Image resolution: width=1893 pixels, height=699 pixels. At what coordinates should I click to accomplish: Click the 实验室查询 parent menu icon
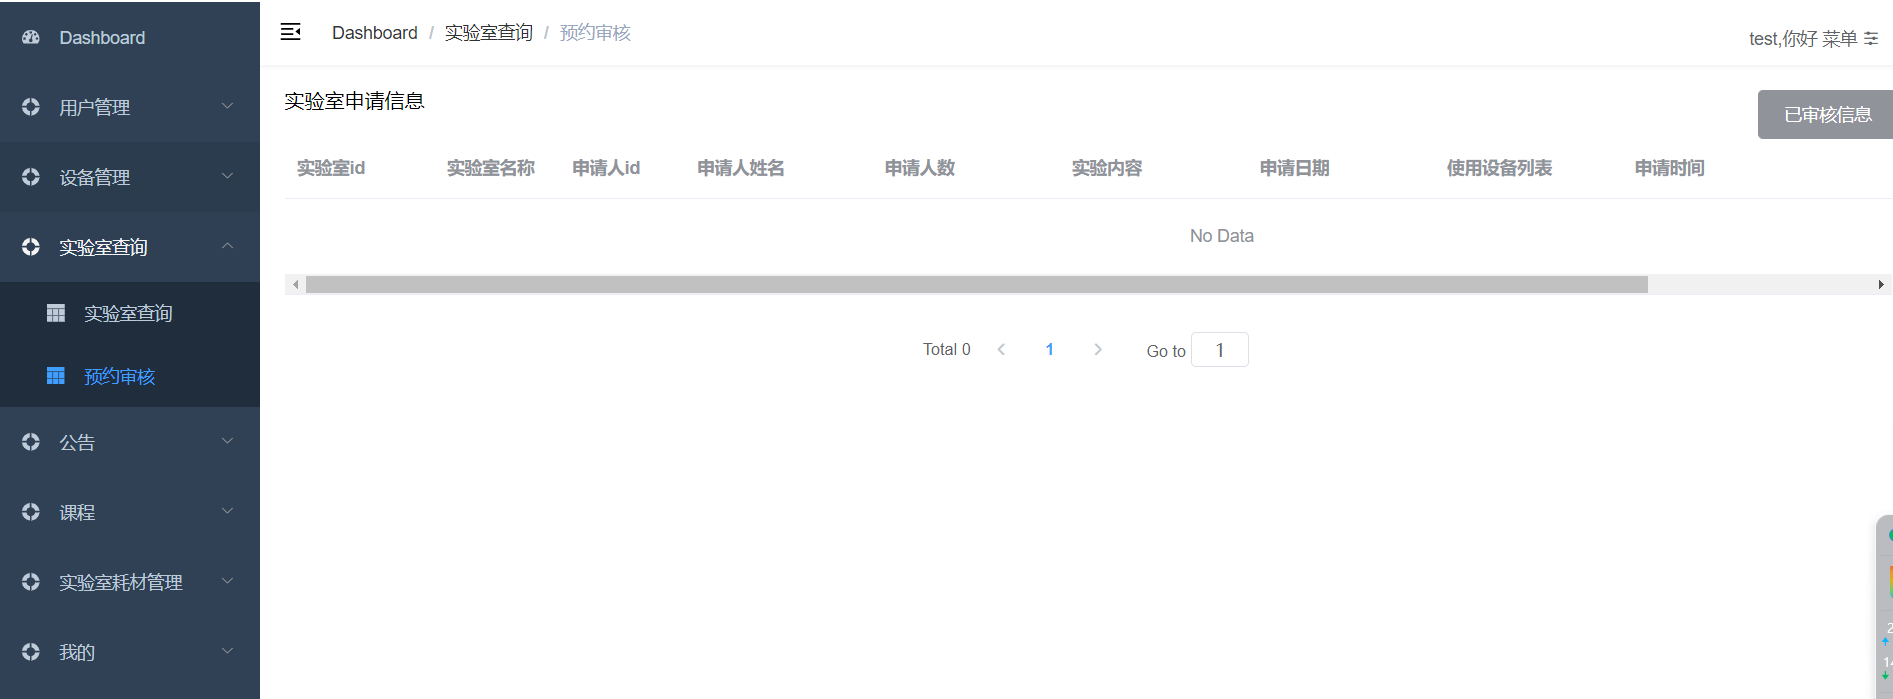[x=31, y=247]
